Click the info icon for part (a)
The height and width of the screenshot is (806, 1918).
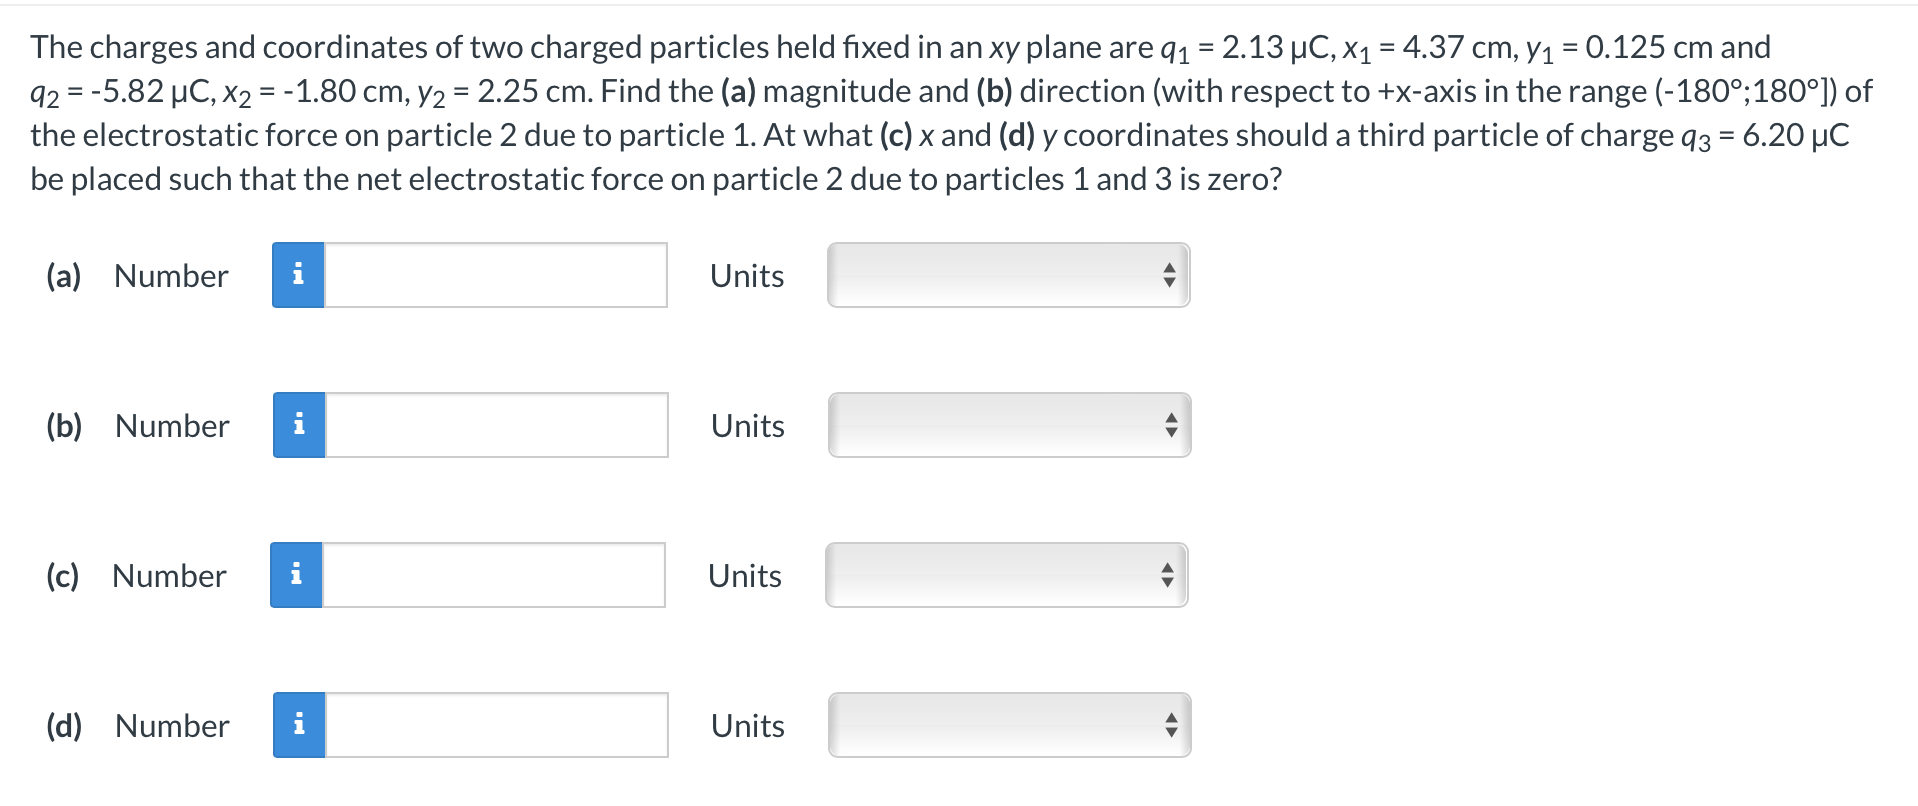tap(298, 275)
